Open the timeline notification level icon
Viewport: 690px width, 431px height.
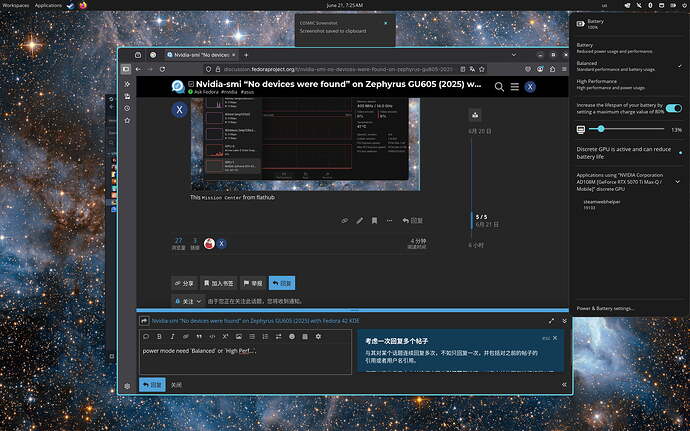coord(475,115)
